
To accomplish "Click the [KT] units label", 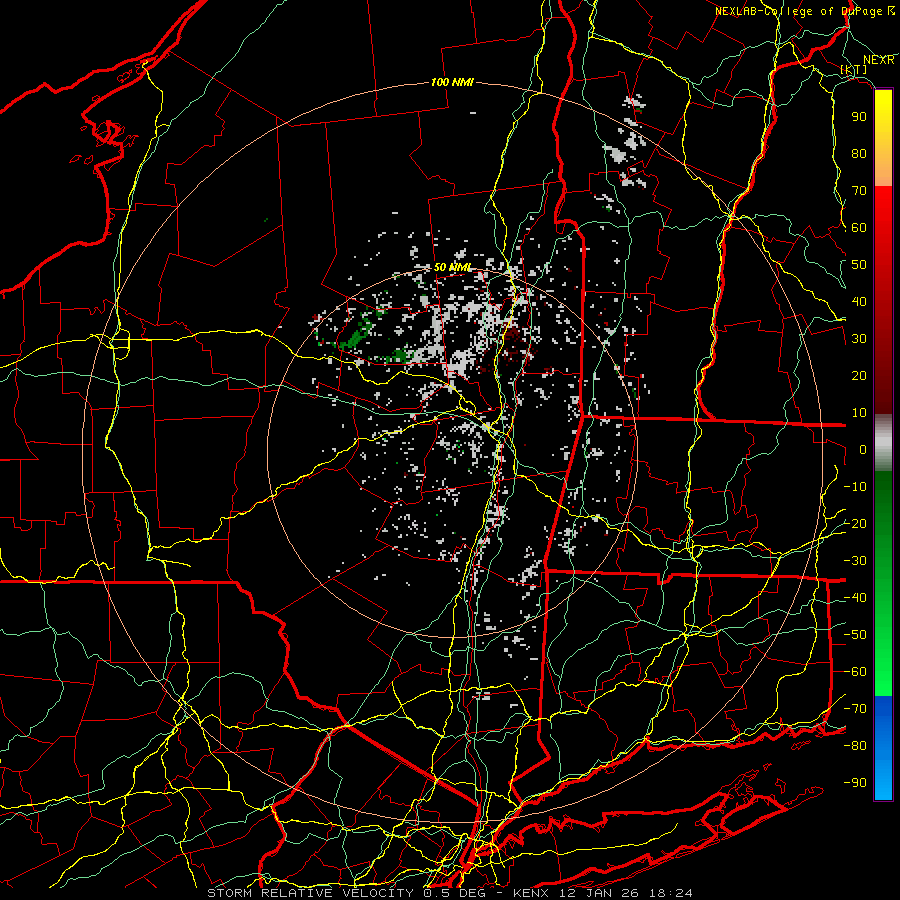I will click(854, 69).
